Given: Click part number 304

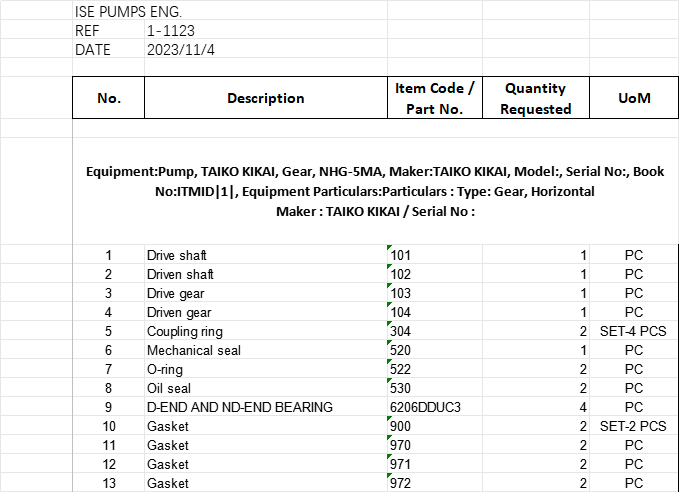Looking at the screenshot, I should [435, 331].
